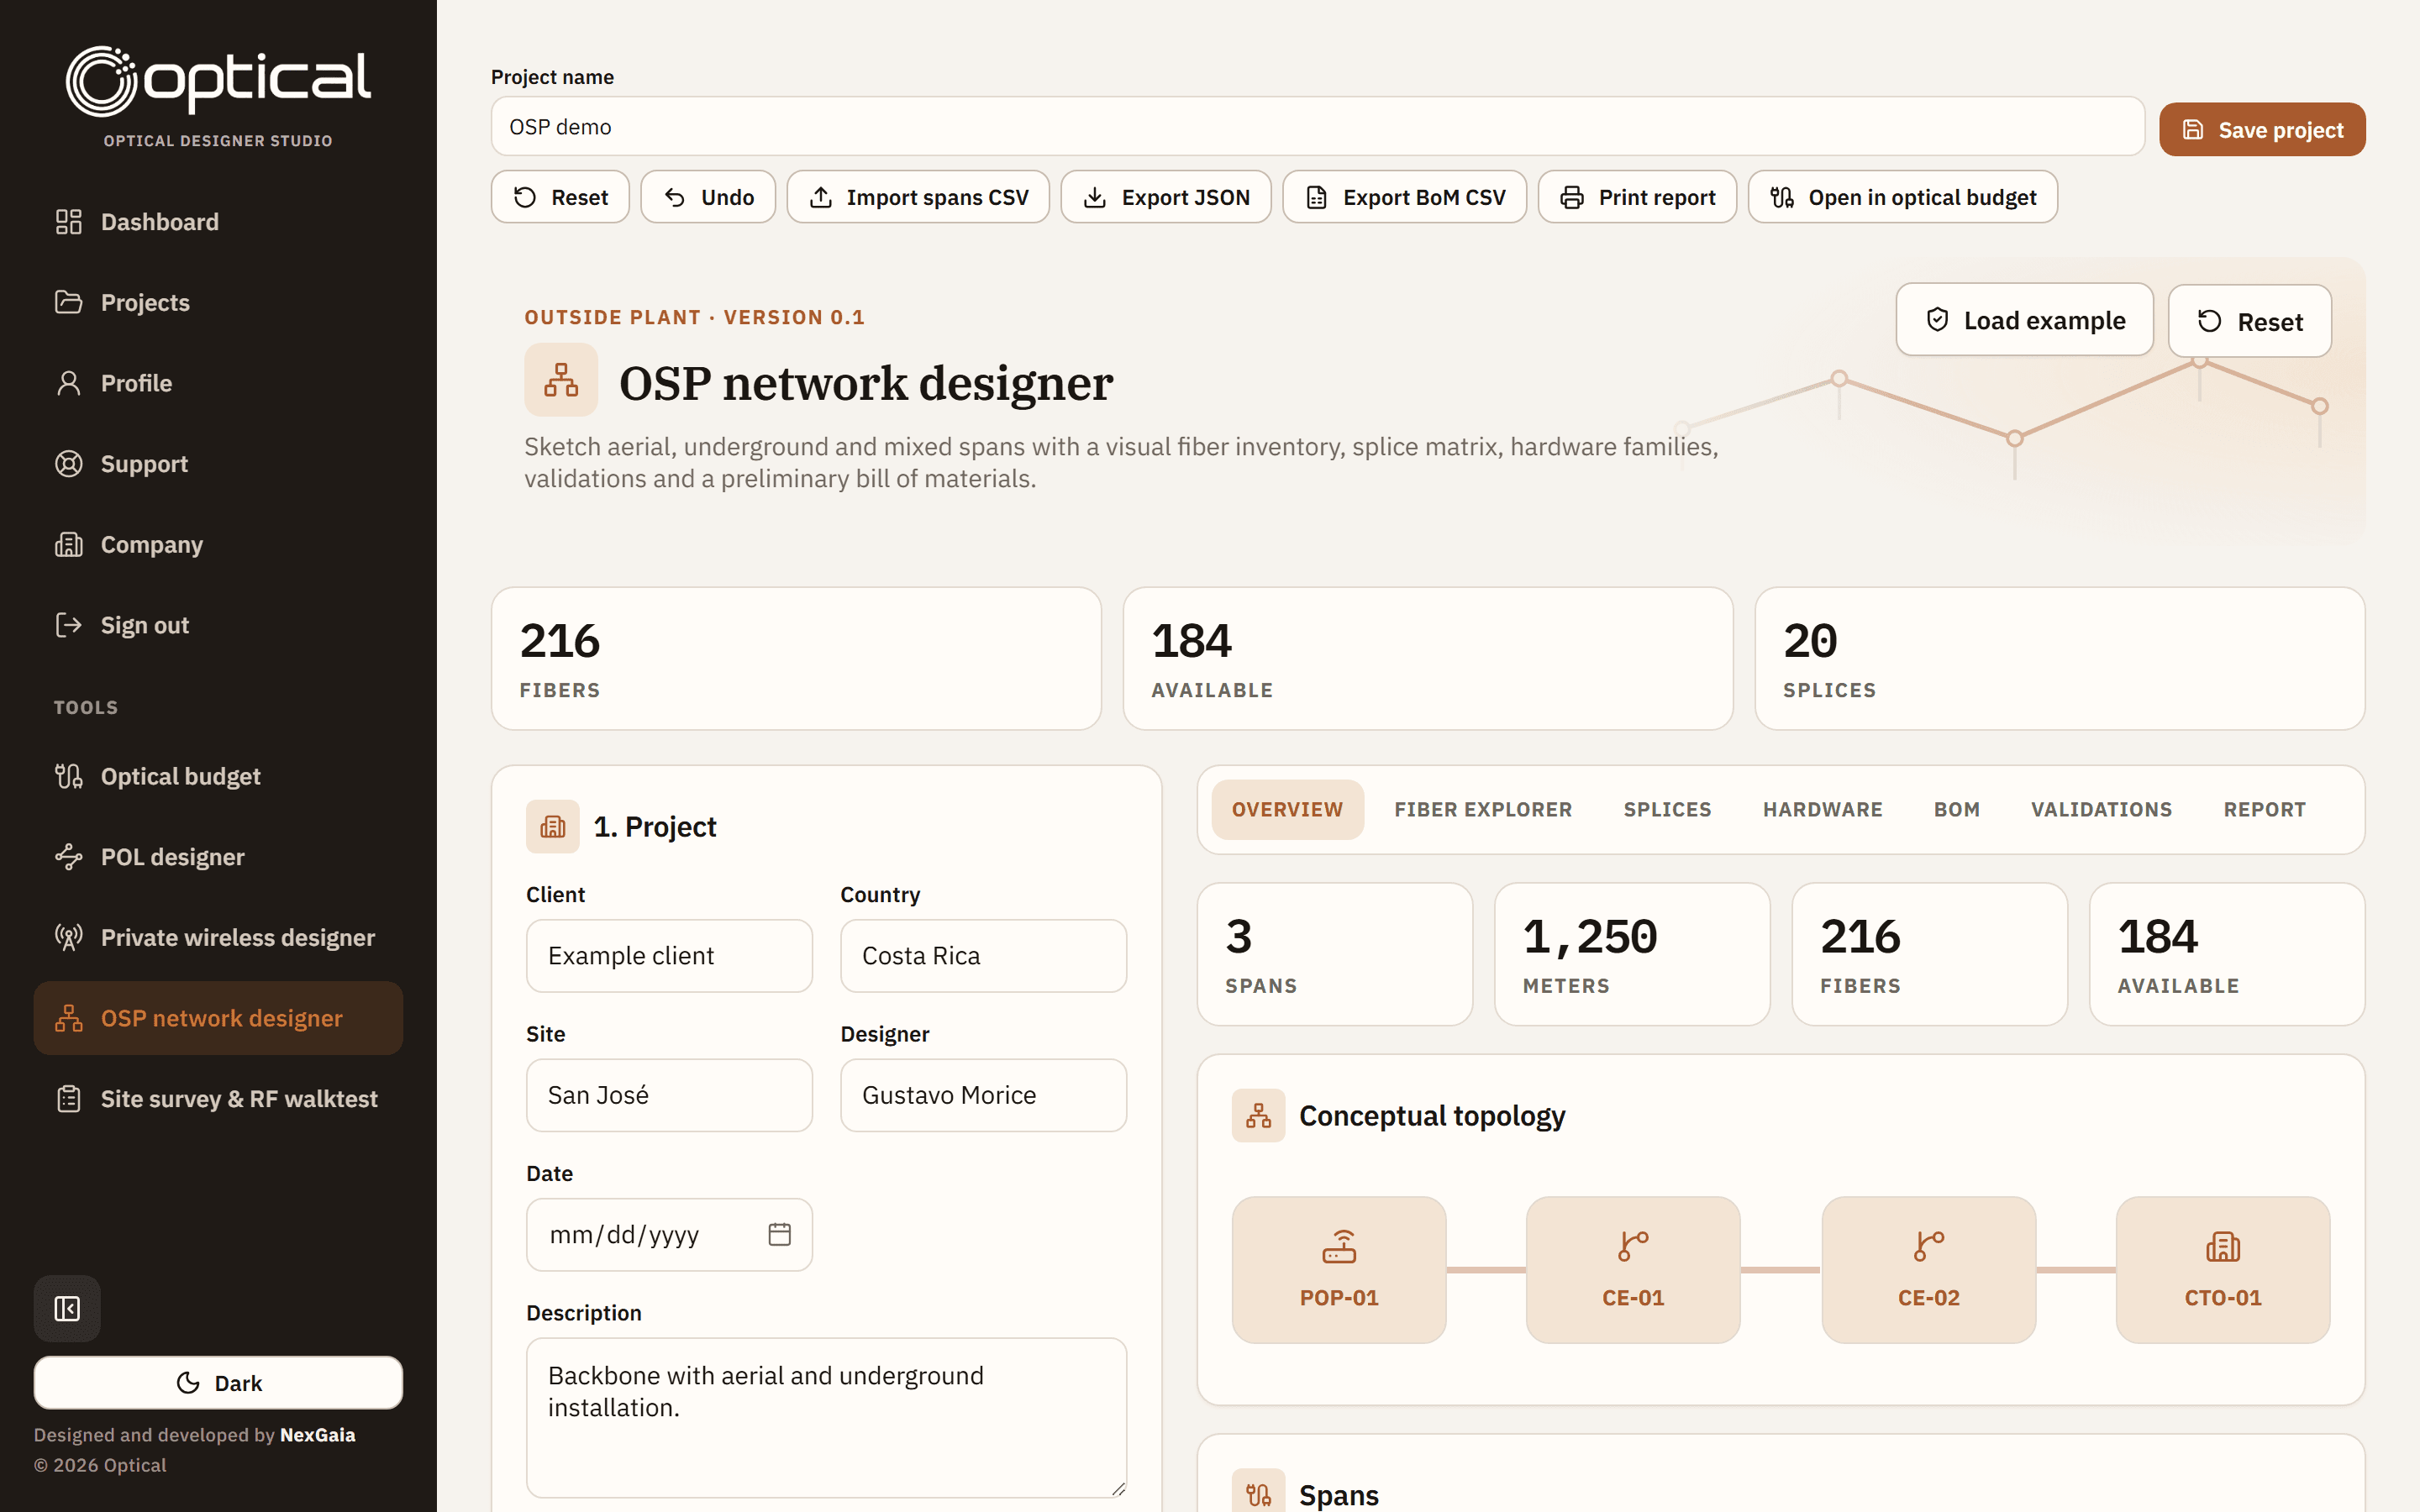Open the Support section

click(218, 464)
